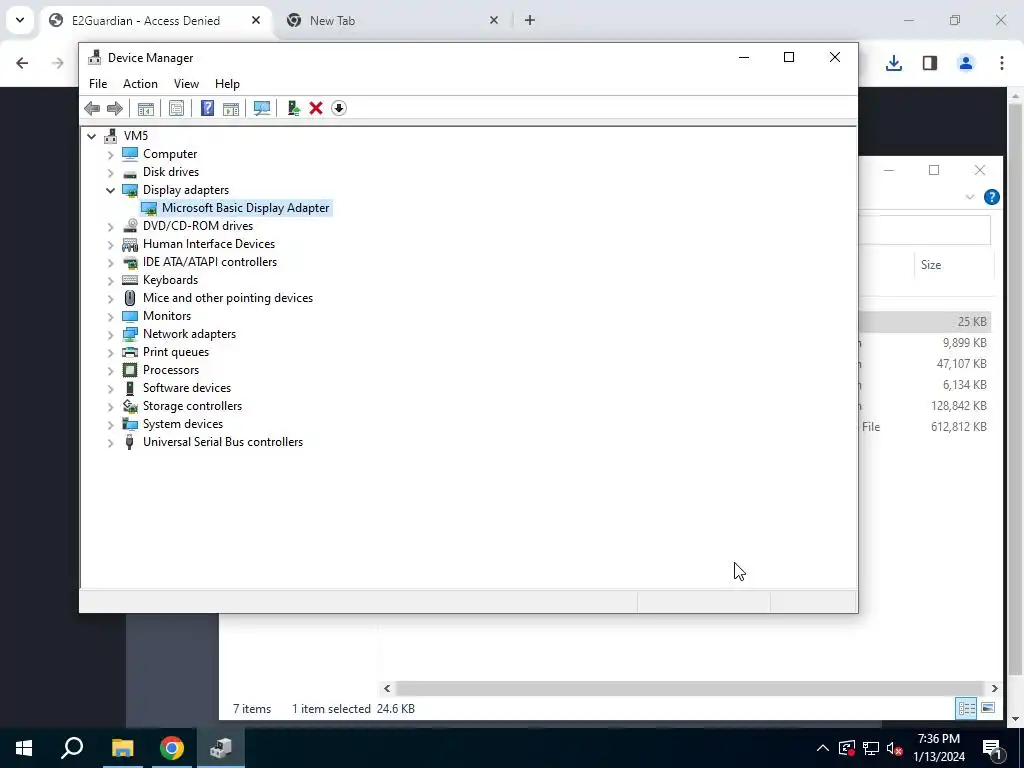Expand the Human Interface Devices node
This screenshot has width=1024, height=768.
coord(110,245)
